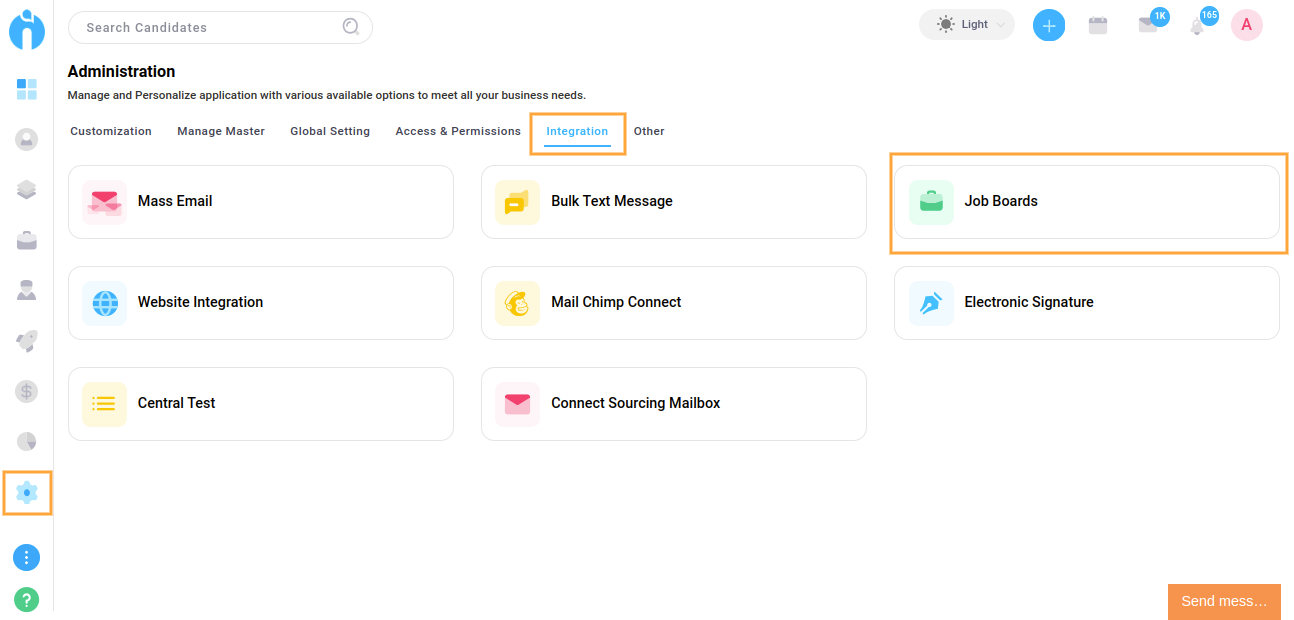
Task: Open the mail inbox icon with 1K badge
Action: [x=1148, y=26]
